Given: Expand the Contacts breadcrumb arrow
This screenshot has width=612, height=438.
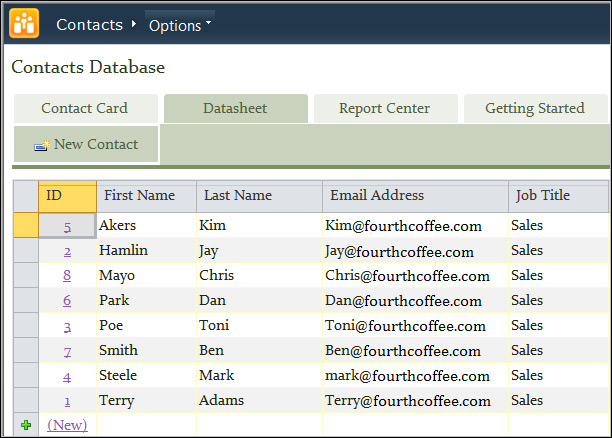Looking at the screenshot, I should click(x=133, y=24).
